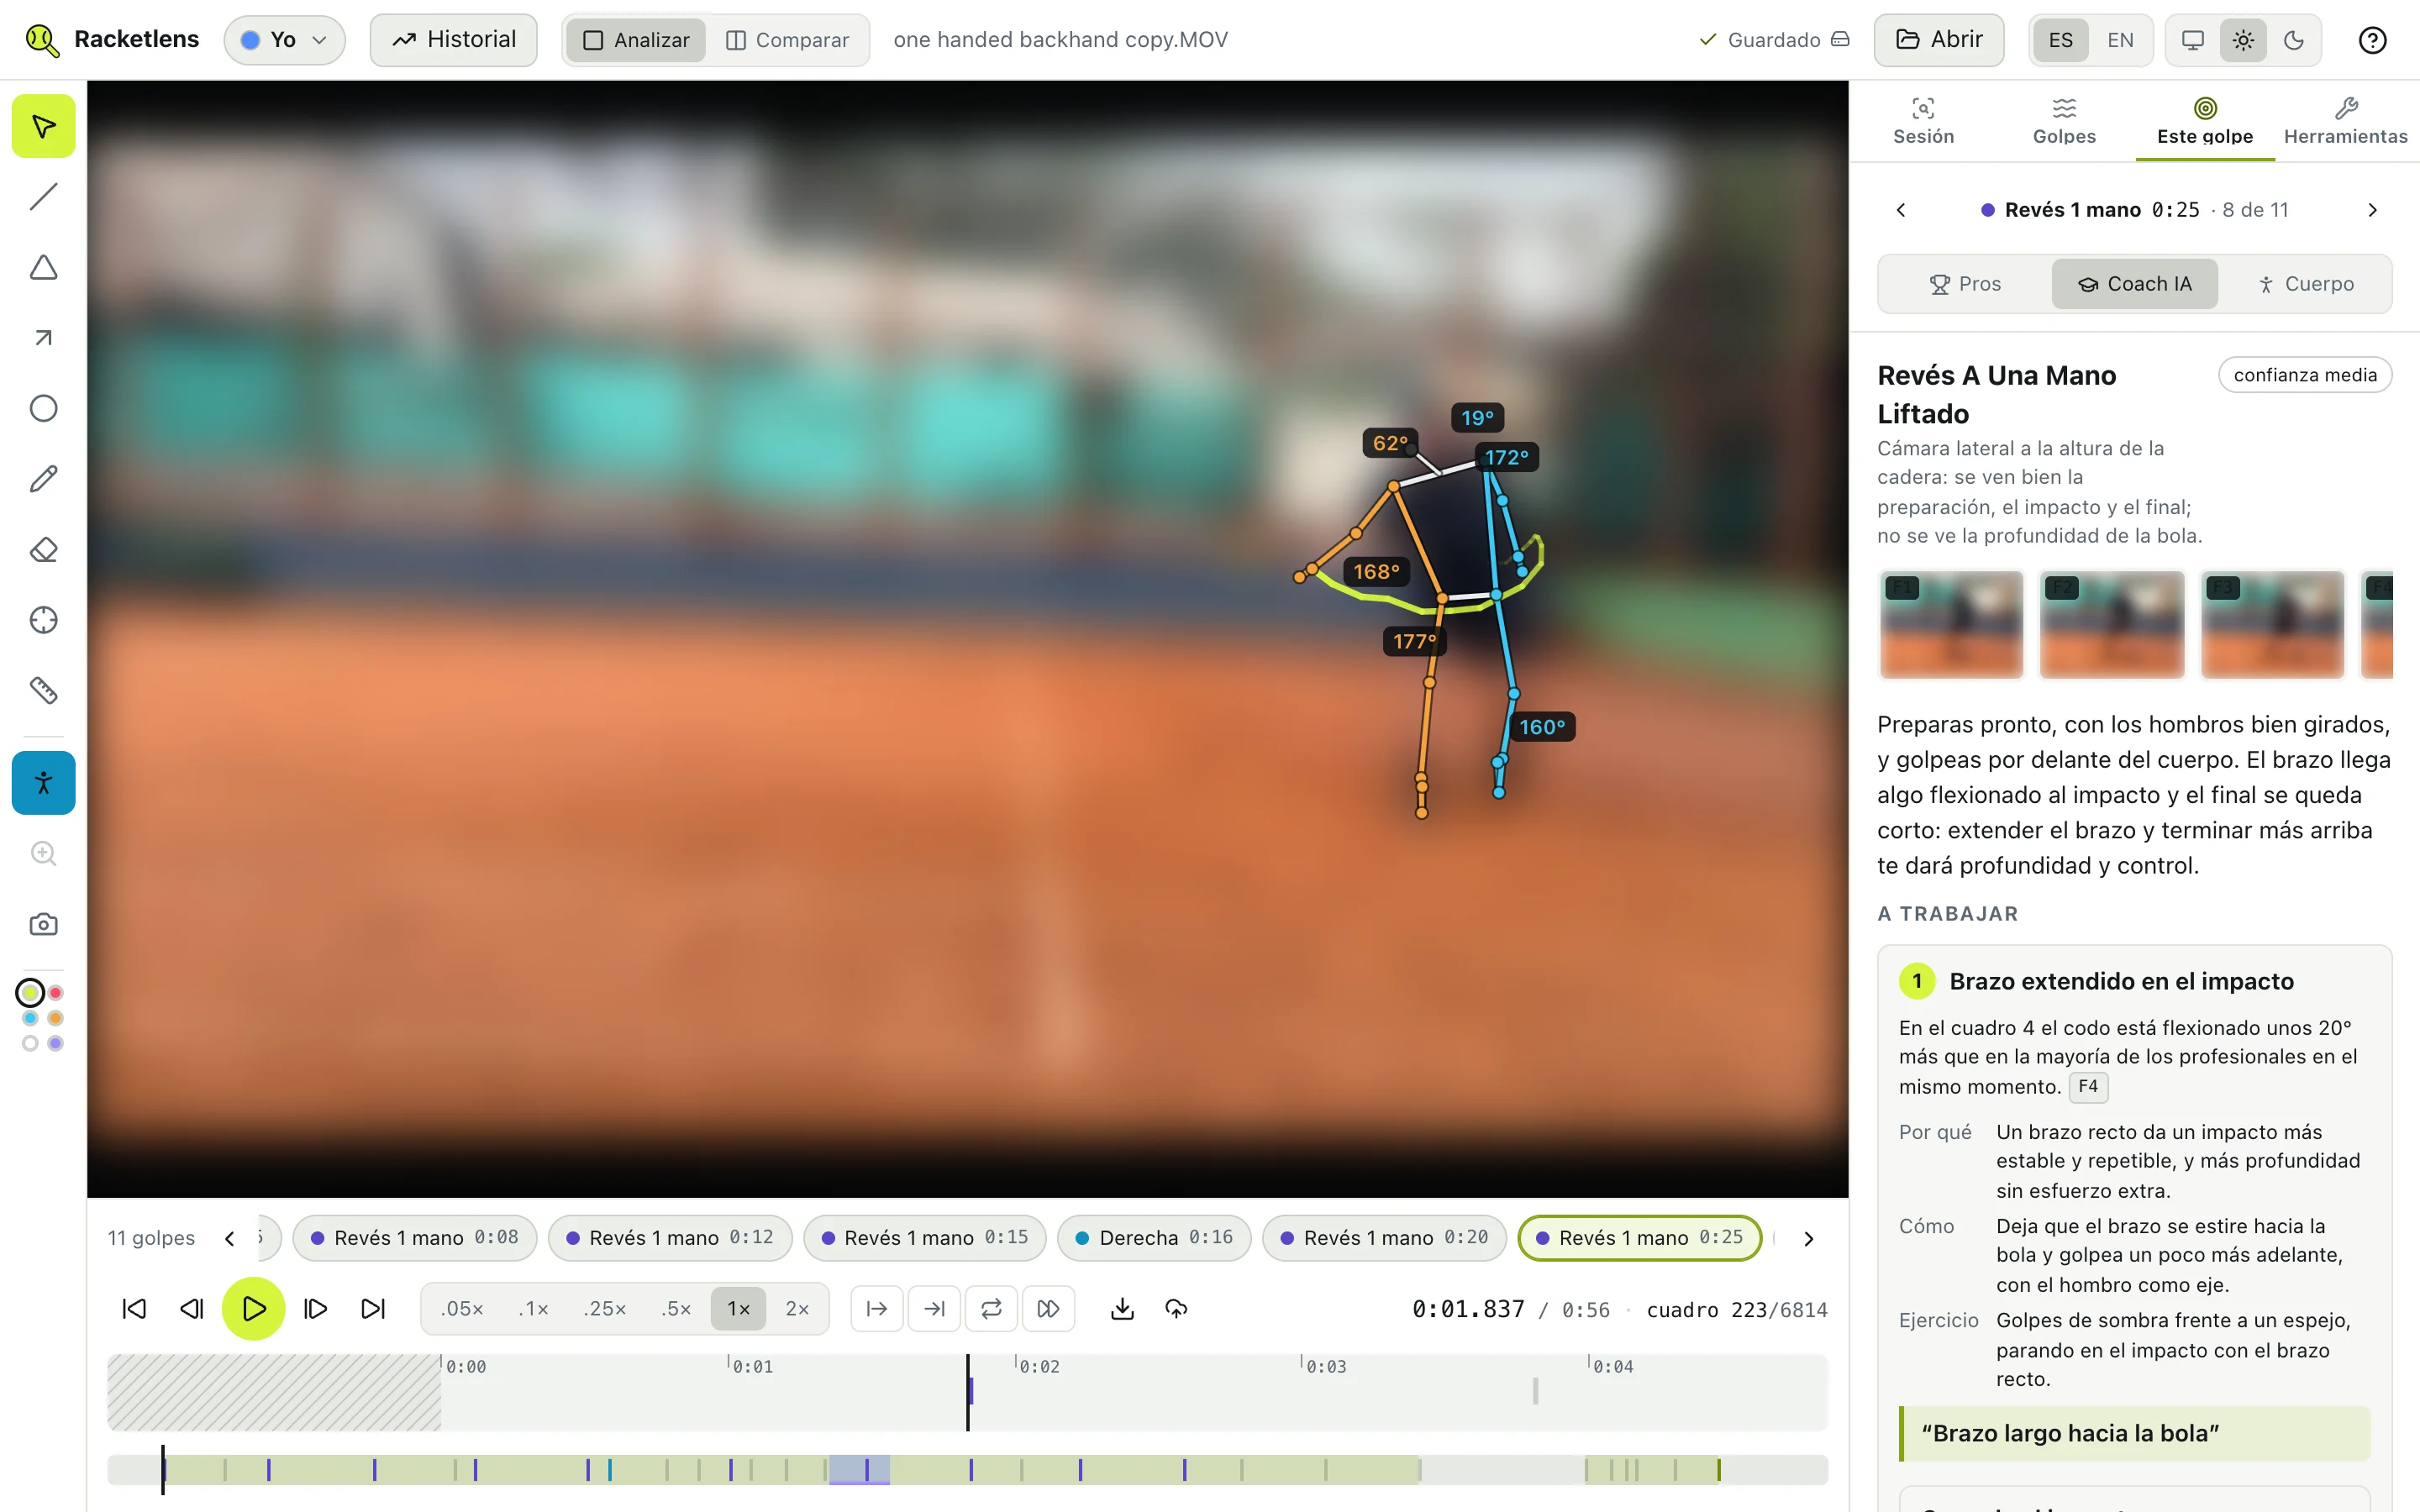This screenshot has height=1512, width=2420.
Task: Open the Herramientas tab
Action: pyautogui.click(x=2345, y=121)
